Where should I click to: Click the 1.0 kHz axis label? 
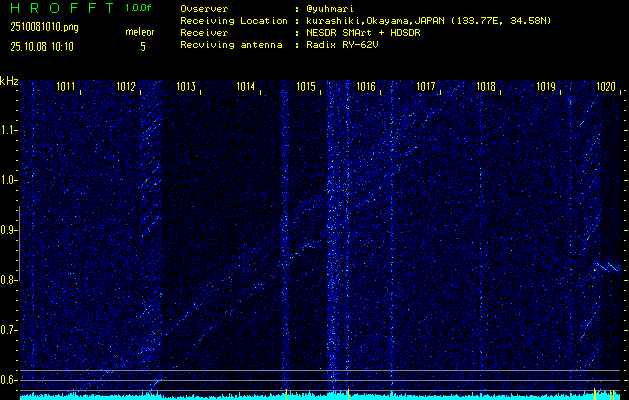coord(9,180)
